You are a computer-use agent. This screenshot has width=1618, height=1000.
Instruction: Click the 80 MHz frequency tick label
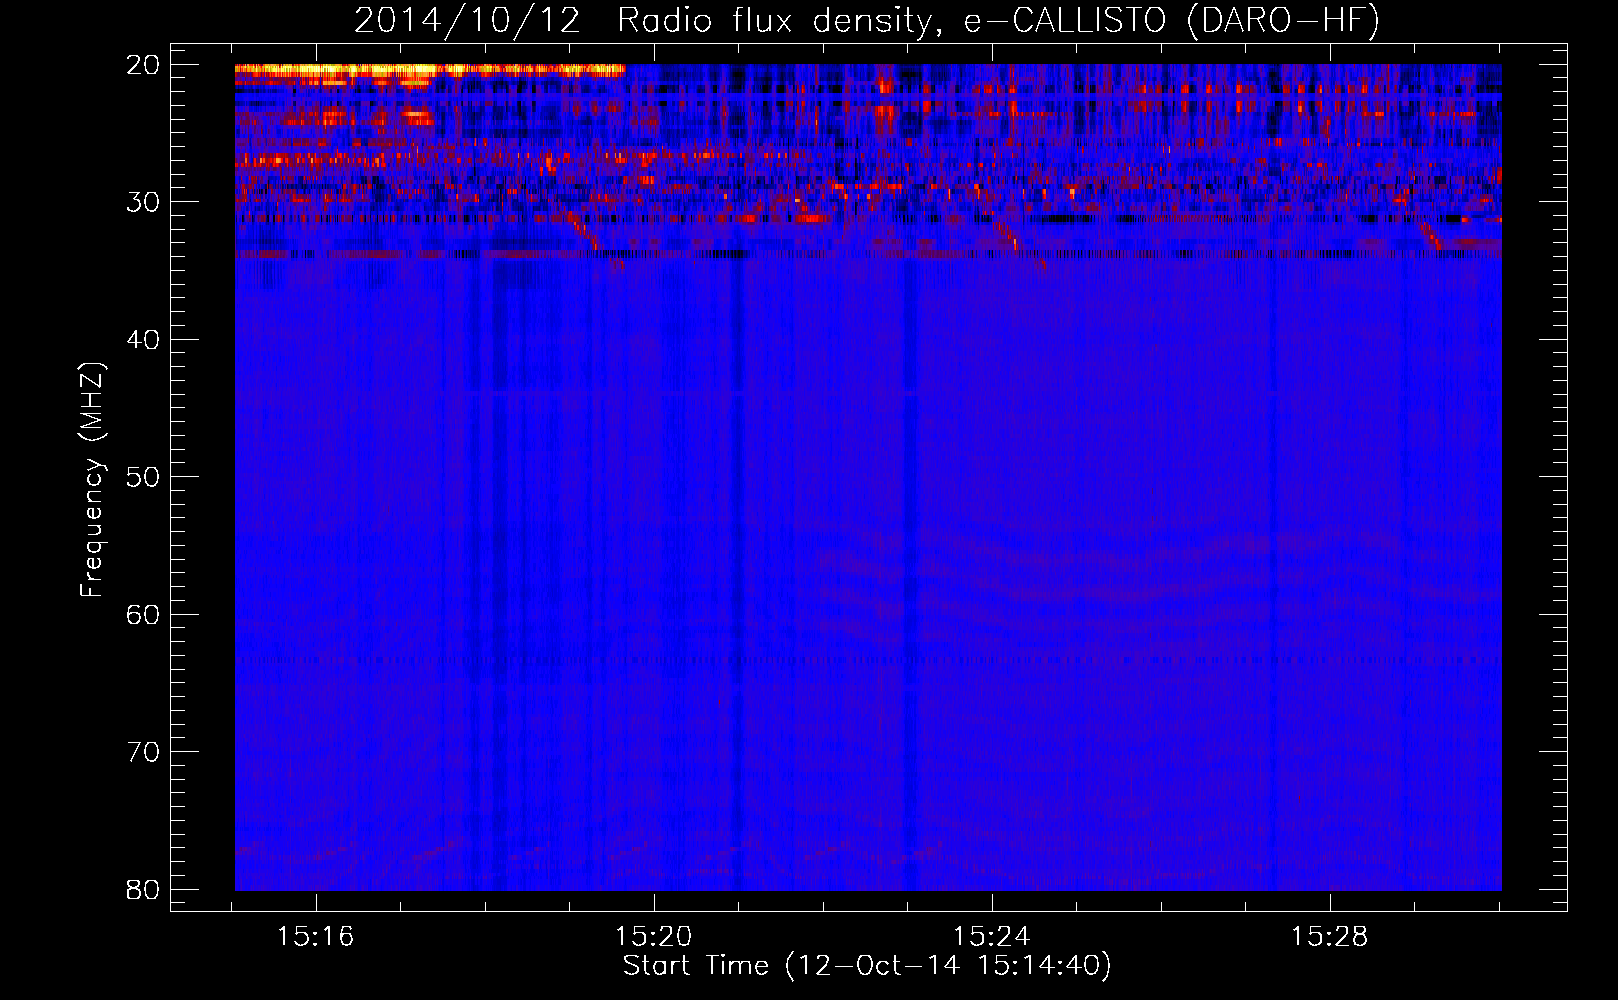click(x=143, y=889)
